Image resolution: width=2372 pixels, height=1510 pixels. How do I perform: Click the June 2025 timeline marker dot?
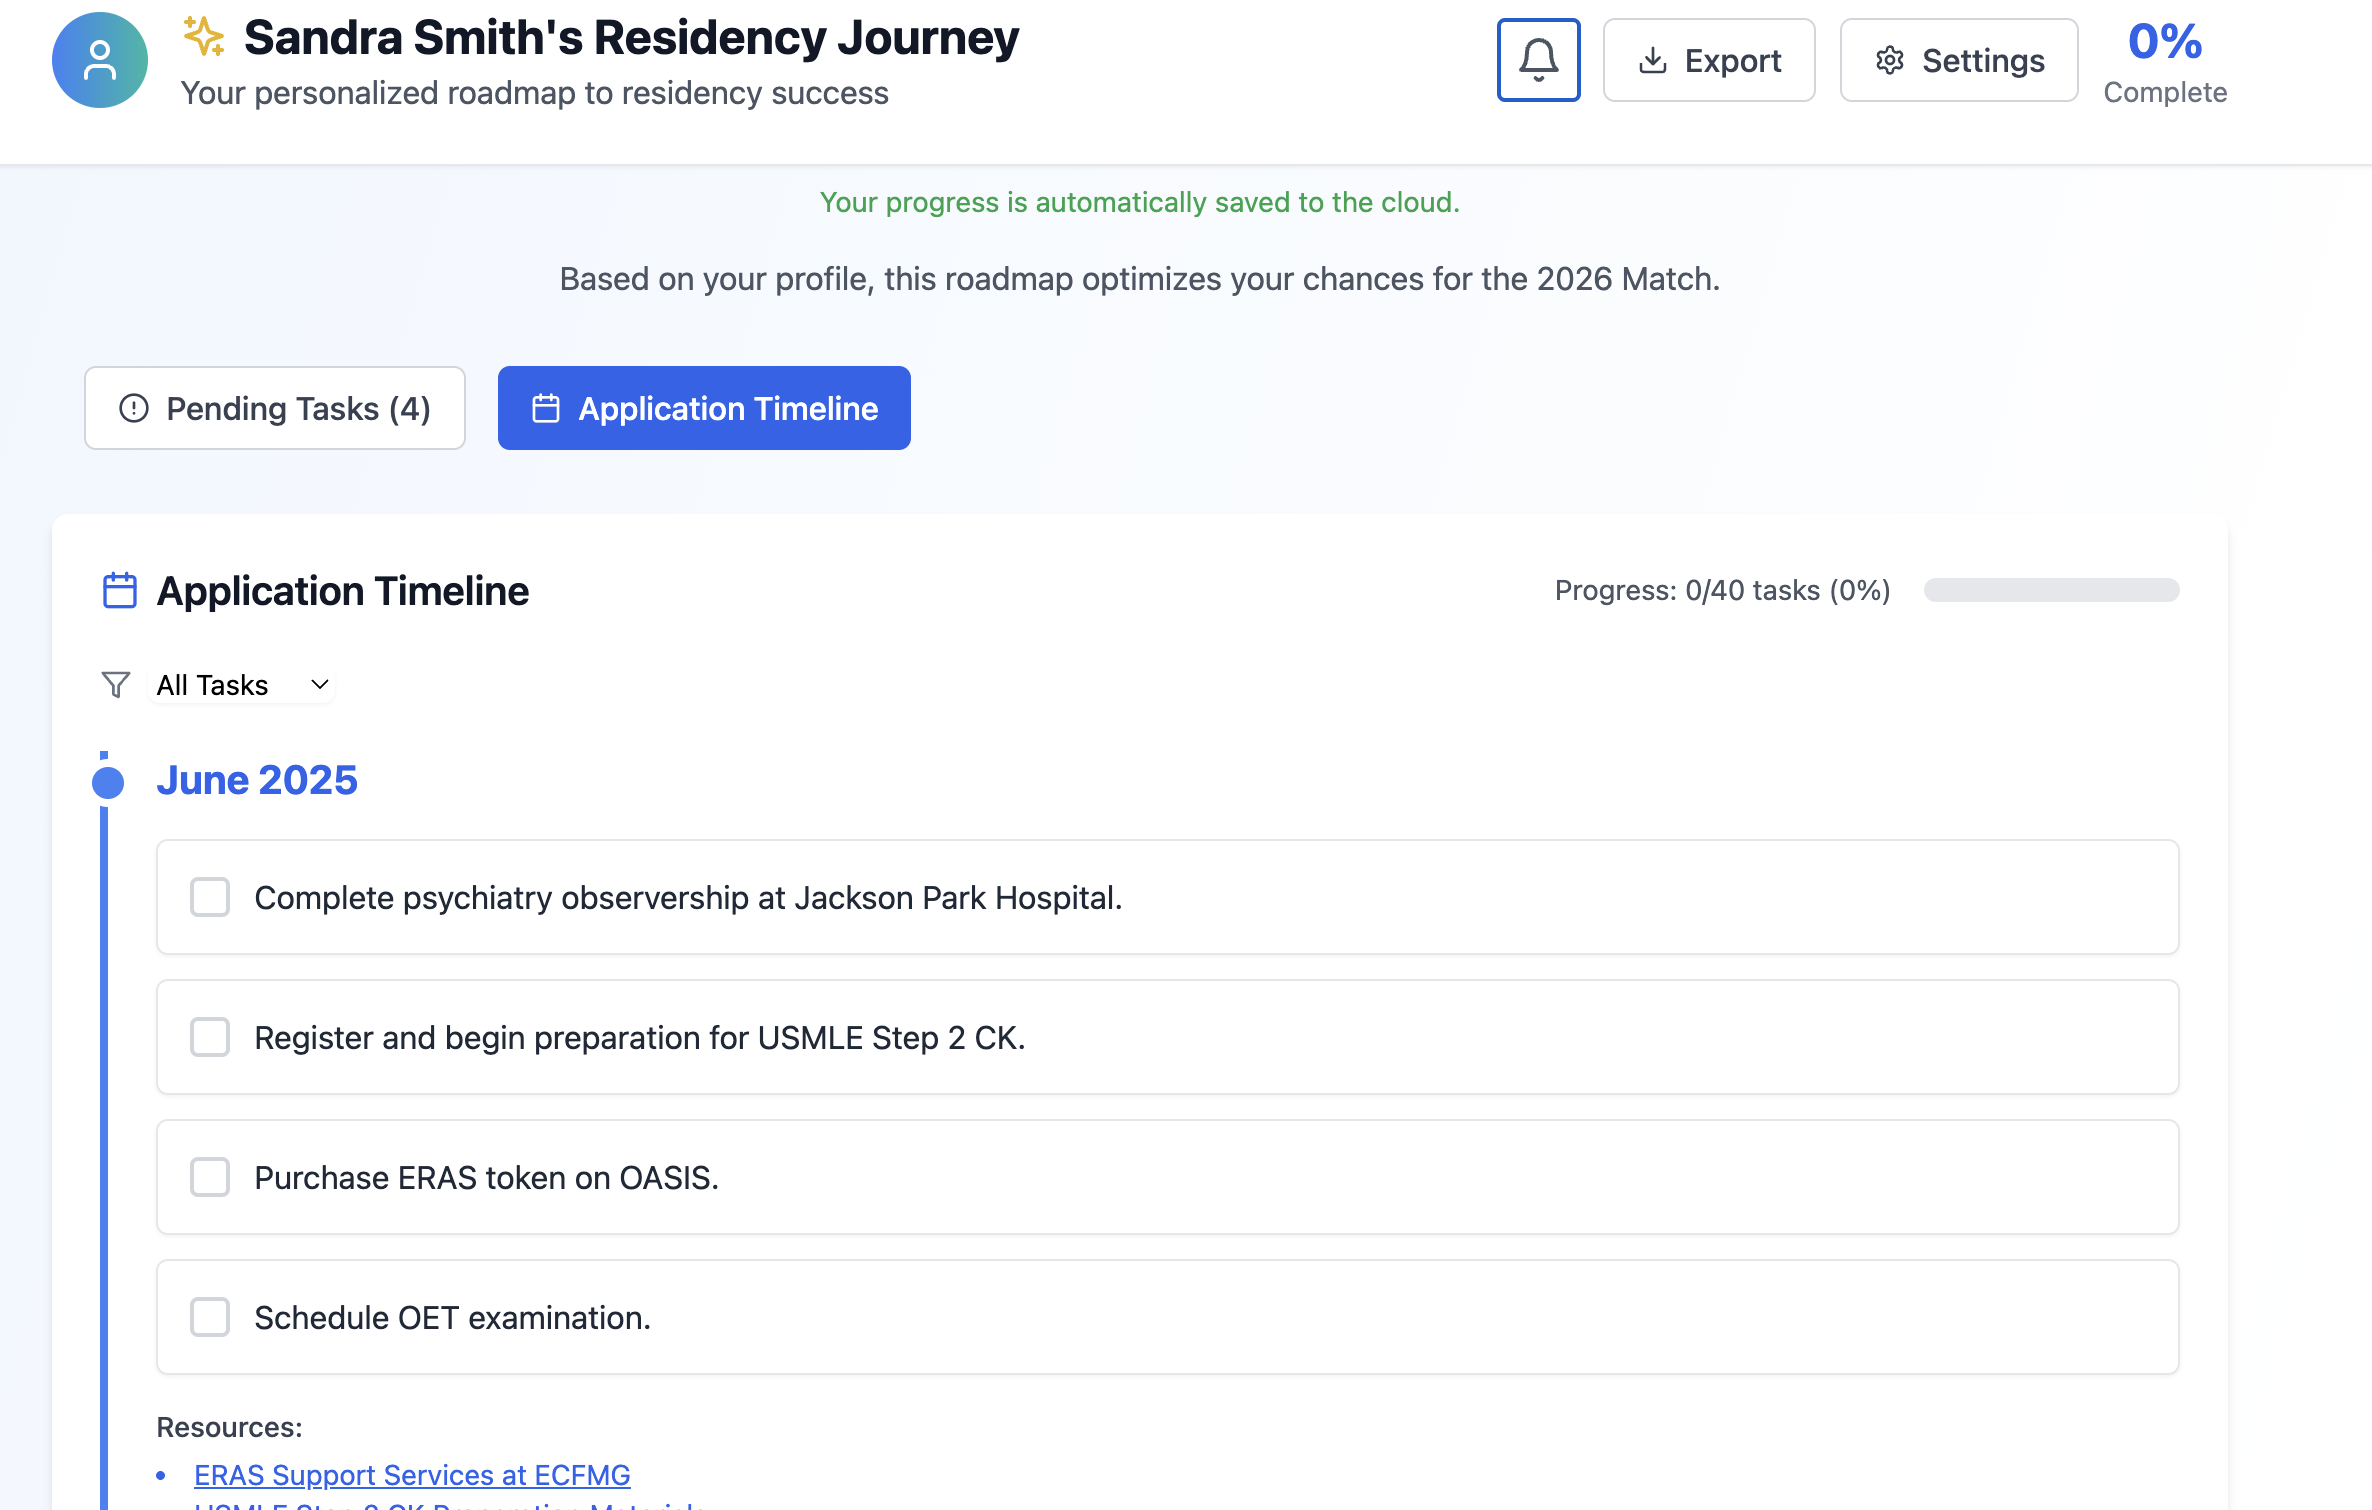(x=108, y=782)
